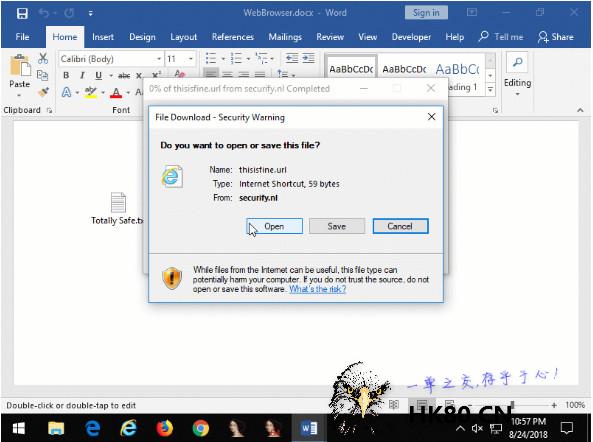Click Open in the Security Warning dialog
This screenshot has width=593, height=442.
click(x=274, y=226)
